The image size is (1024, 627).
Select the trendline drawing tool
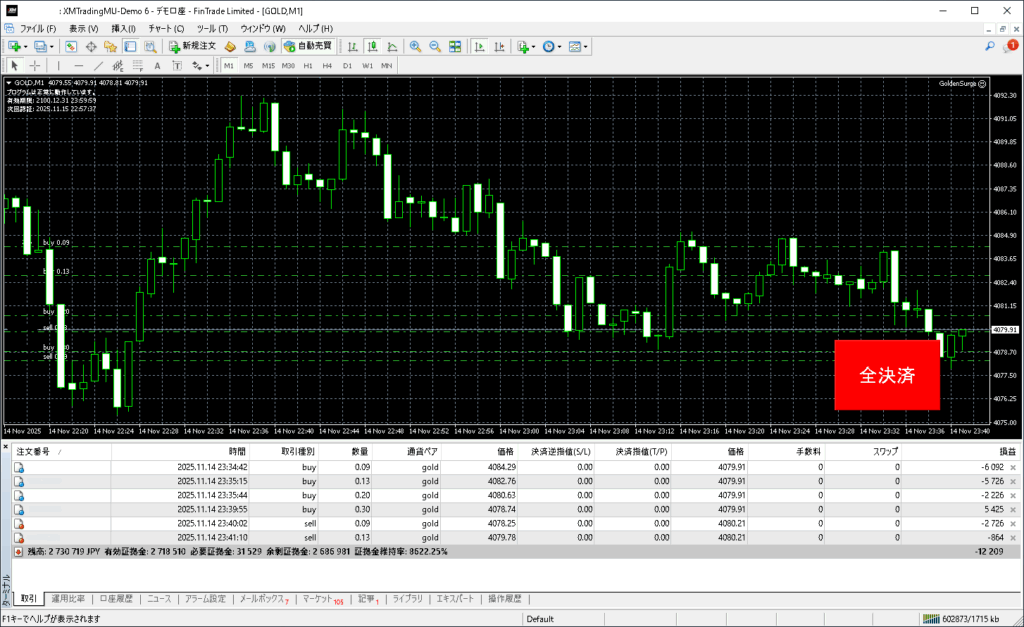[98, 66]
